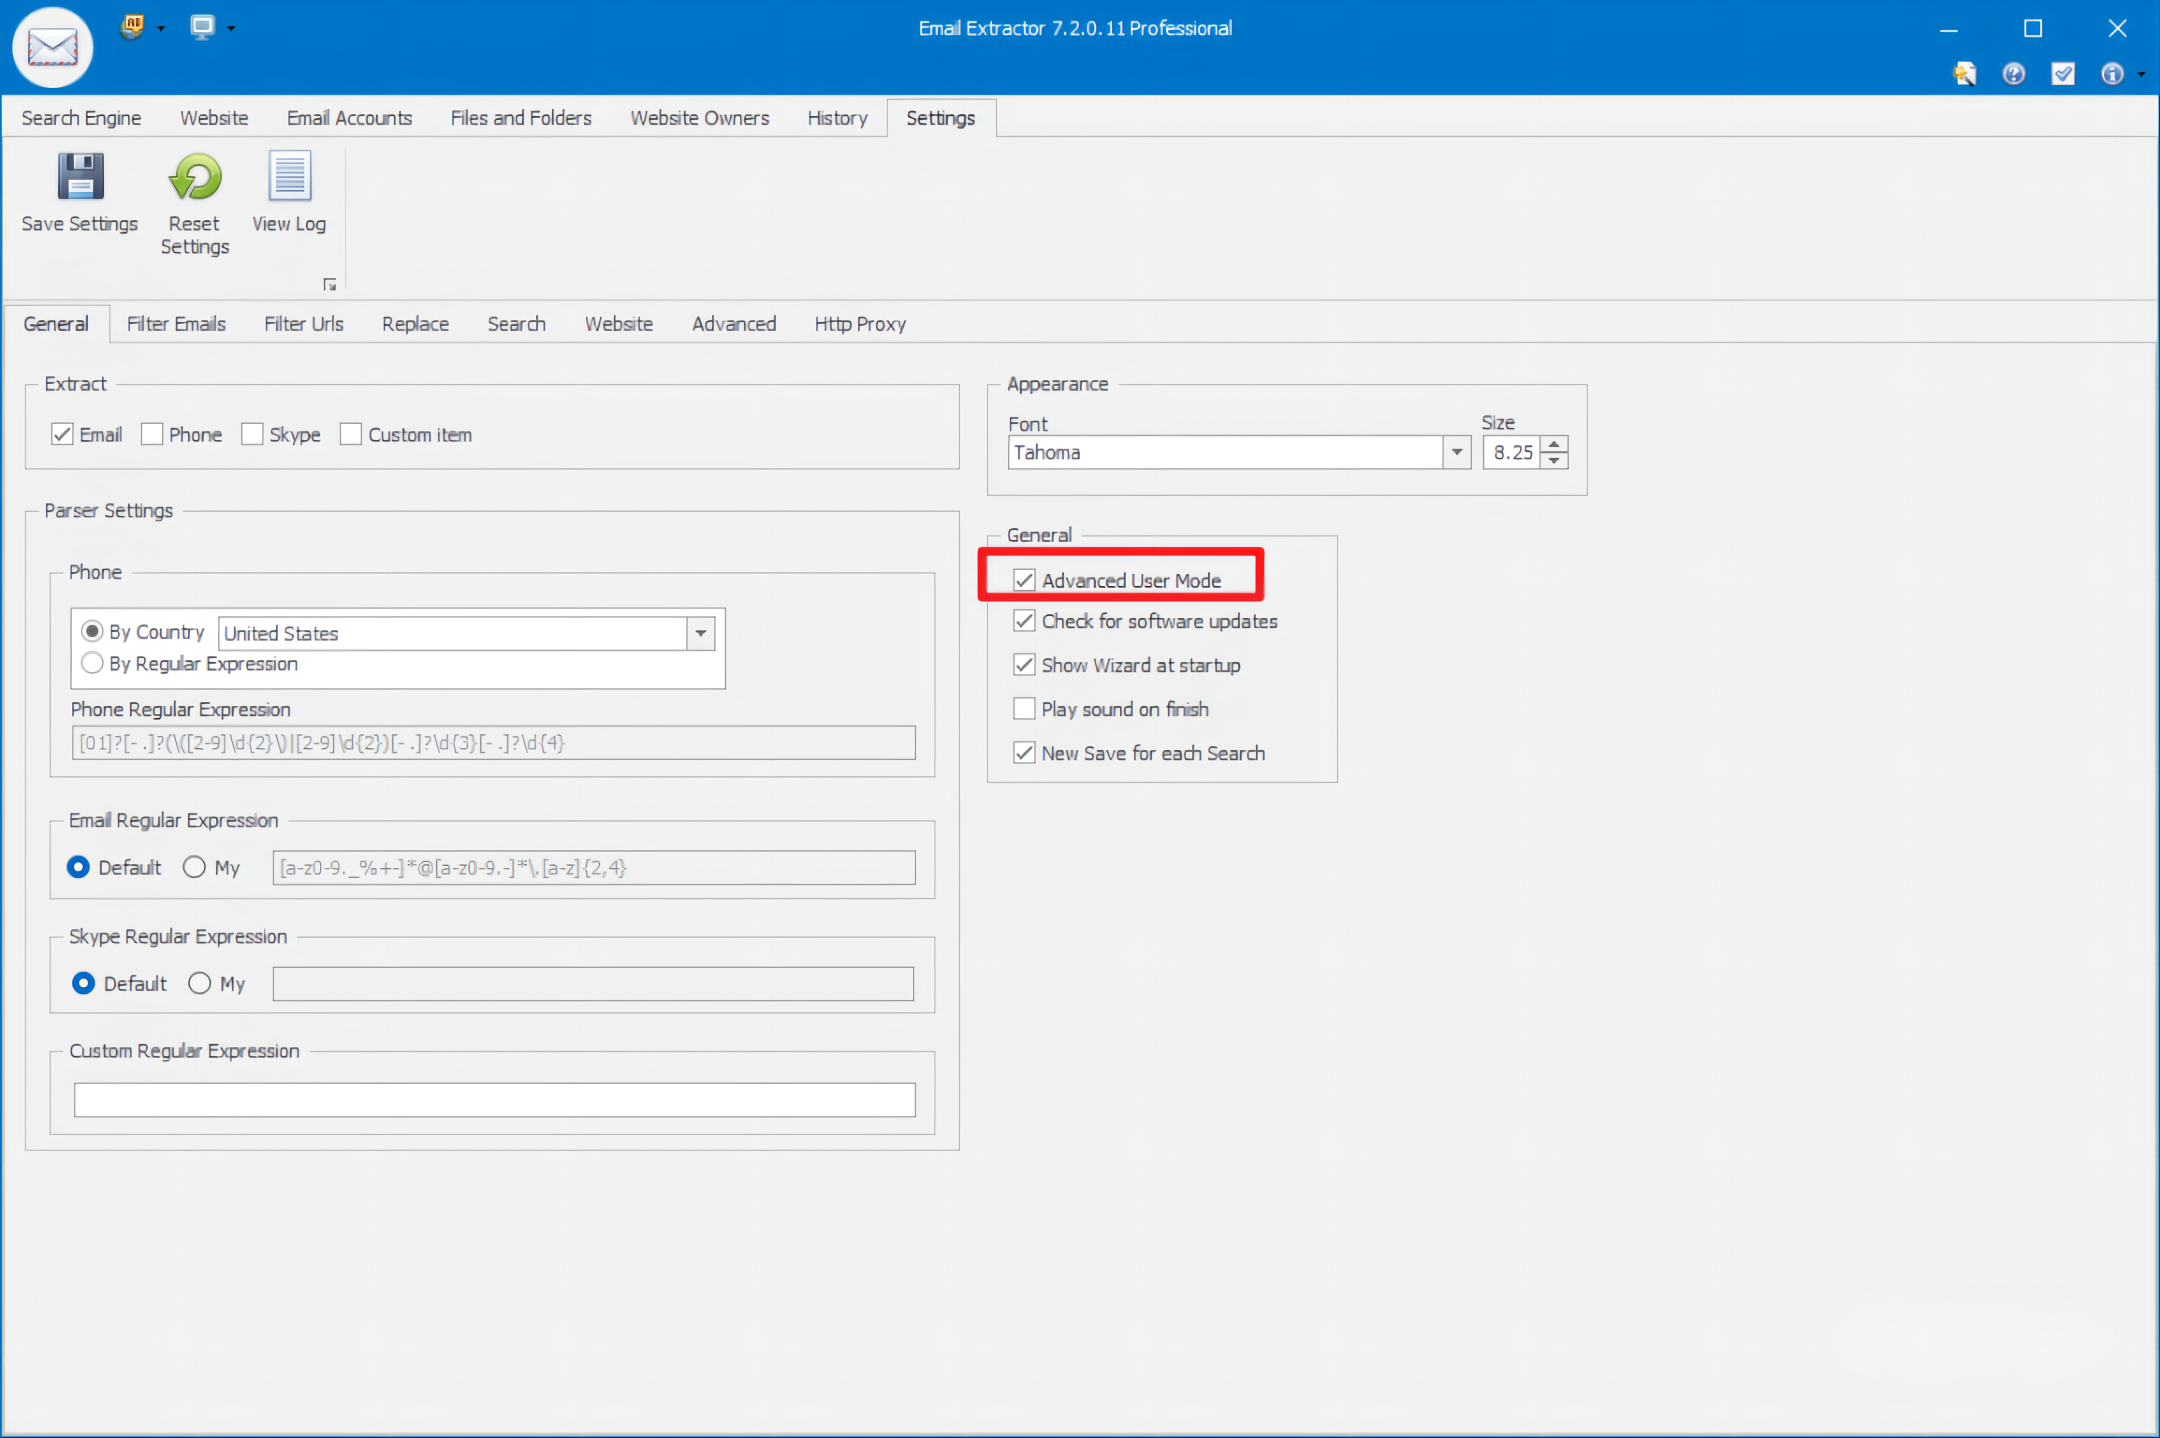The height and width of the screenshot is (1438, 2160).
Task: Maximize the Email Extractor window
Action: point(2033,29)
